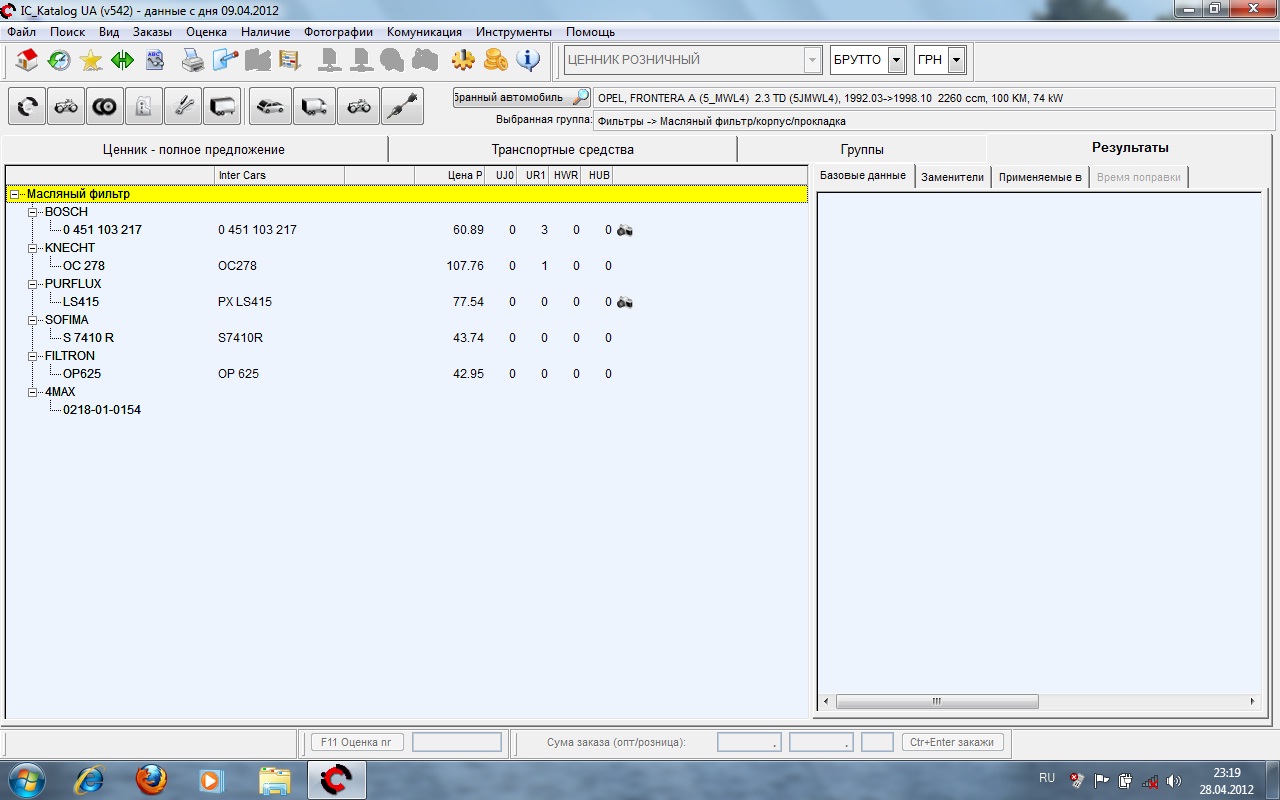Switch to the Заменители tab

(952, 177)
